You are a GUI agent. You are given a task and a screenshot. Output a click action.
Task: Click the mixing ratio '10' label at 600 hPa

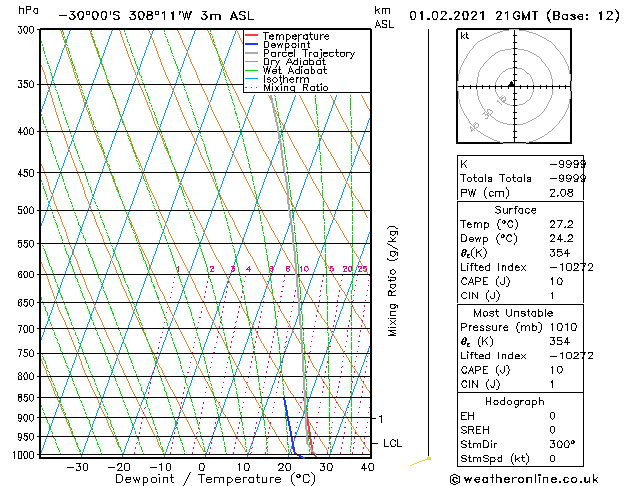pyautogui.click(x=304, y=269)
